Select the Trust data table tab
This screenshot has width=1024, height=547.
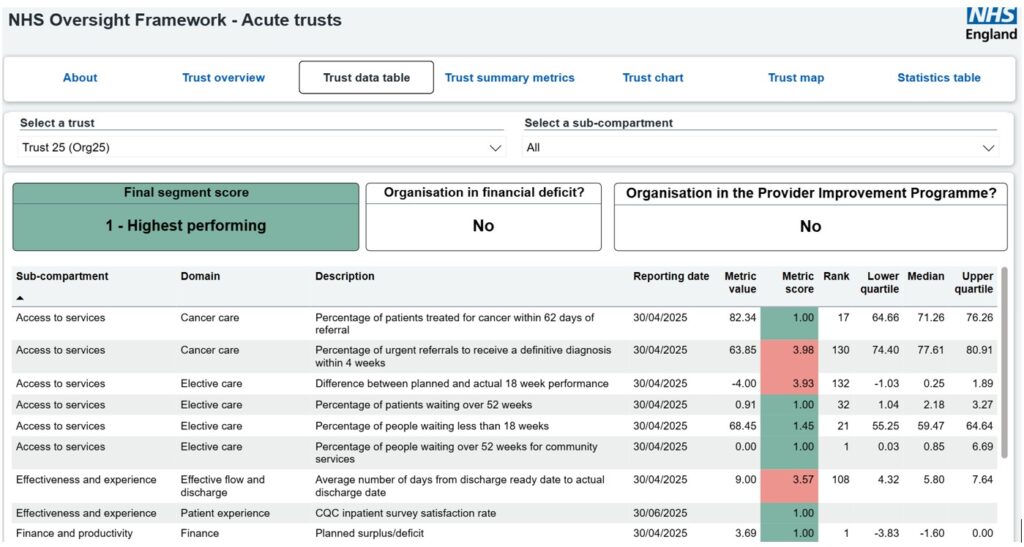[x=366, y=78]
